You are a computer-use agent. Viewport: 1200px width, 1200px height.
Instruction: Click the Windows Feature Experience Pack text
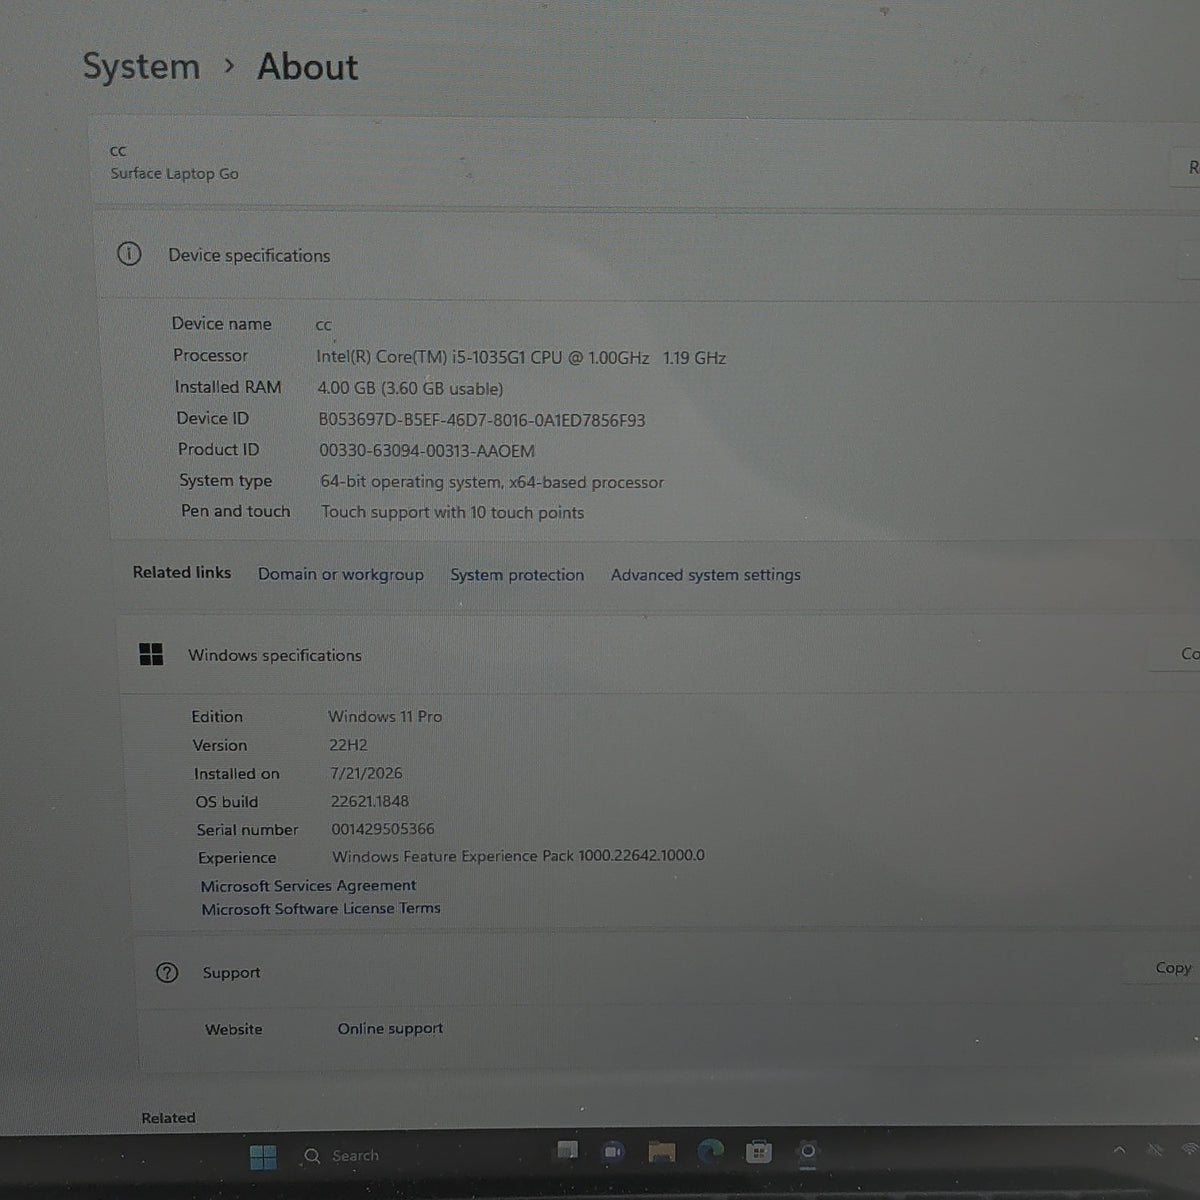point(518,856)
